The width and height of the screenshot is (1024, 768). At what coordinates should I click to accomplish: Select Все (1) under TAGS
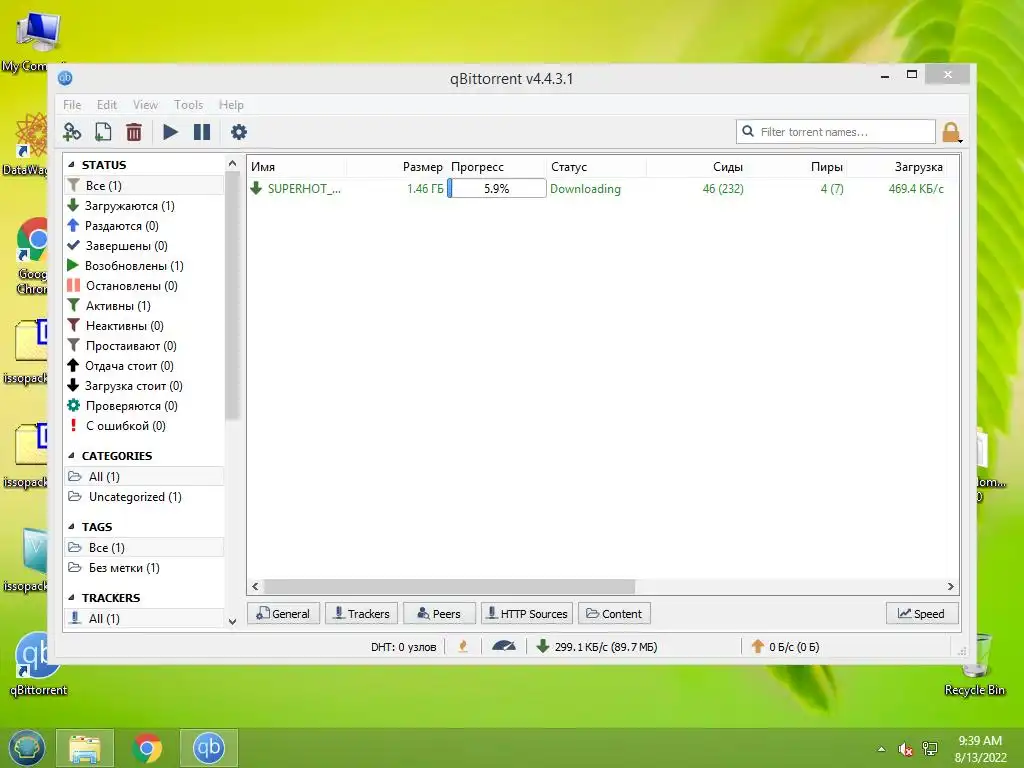[x=144, y=548]
